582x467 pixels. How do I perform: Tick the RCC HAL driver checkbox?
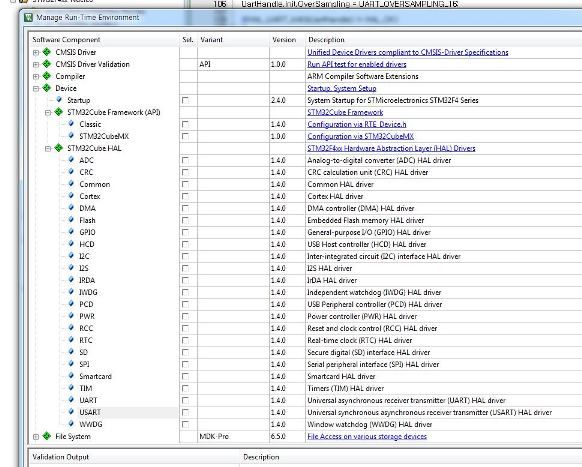[185, 329]
